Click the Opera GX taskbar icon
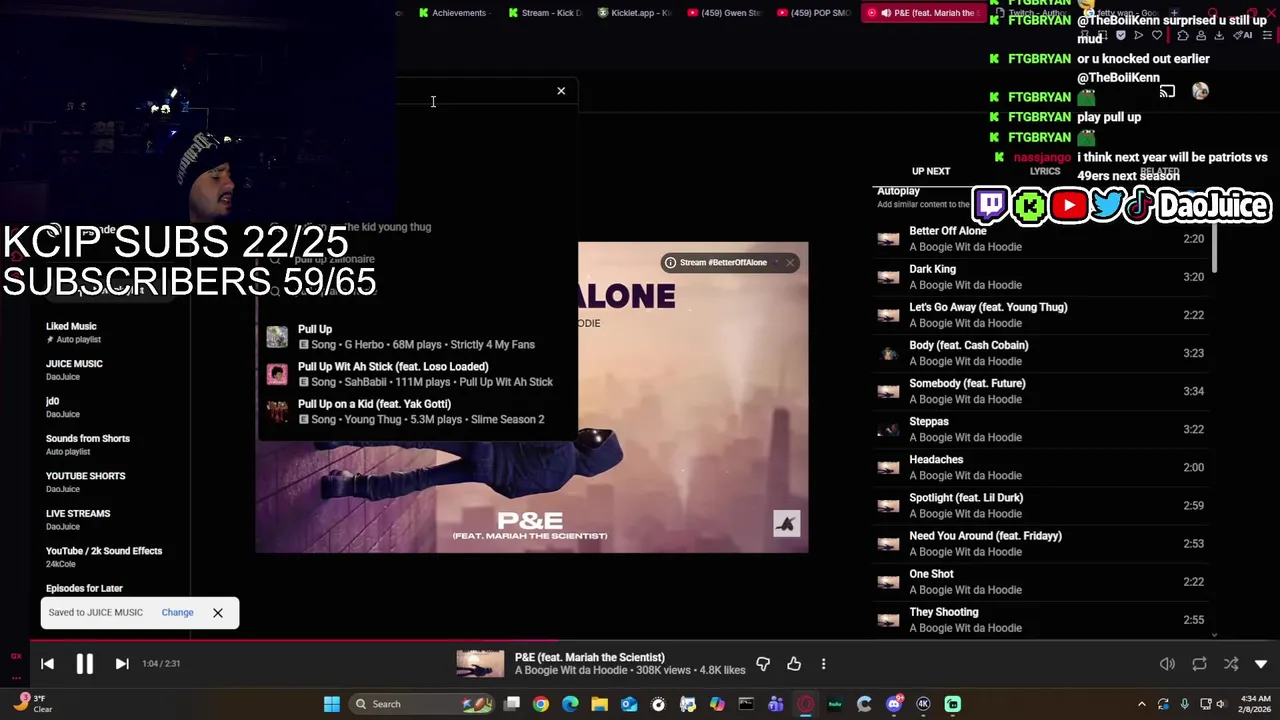This screenshot has height=720, width=1280. point(805,704)
